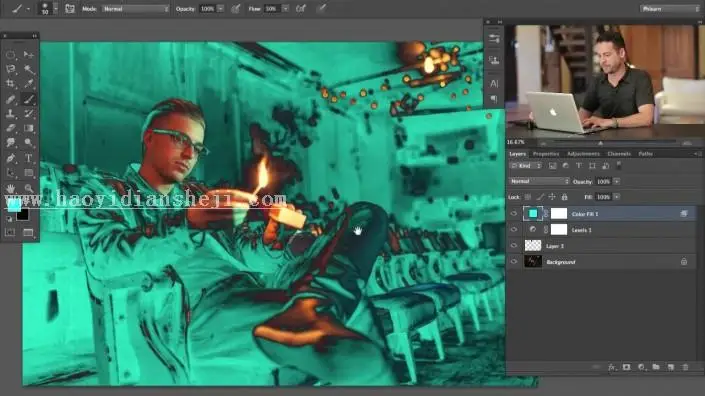
Task: Open the brush panel toggle icon
Action: tap(70, 9)
